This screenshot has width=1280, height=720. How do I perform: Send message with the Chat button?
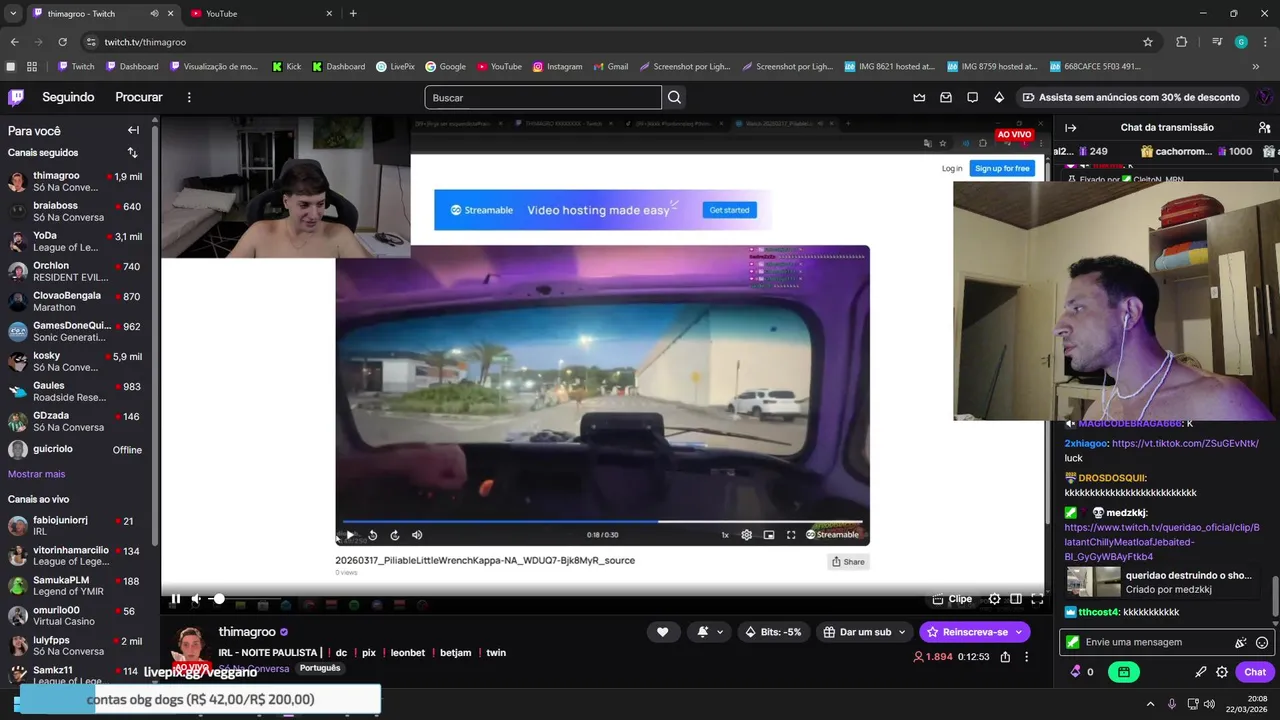(x=1255, y=672)
